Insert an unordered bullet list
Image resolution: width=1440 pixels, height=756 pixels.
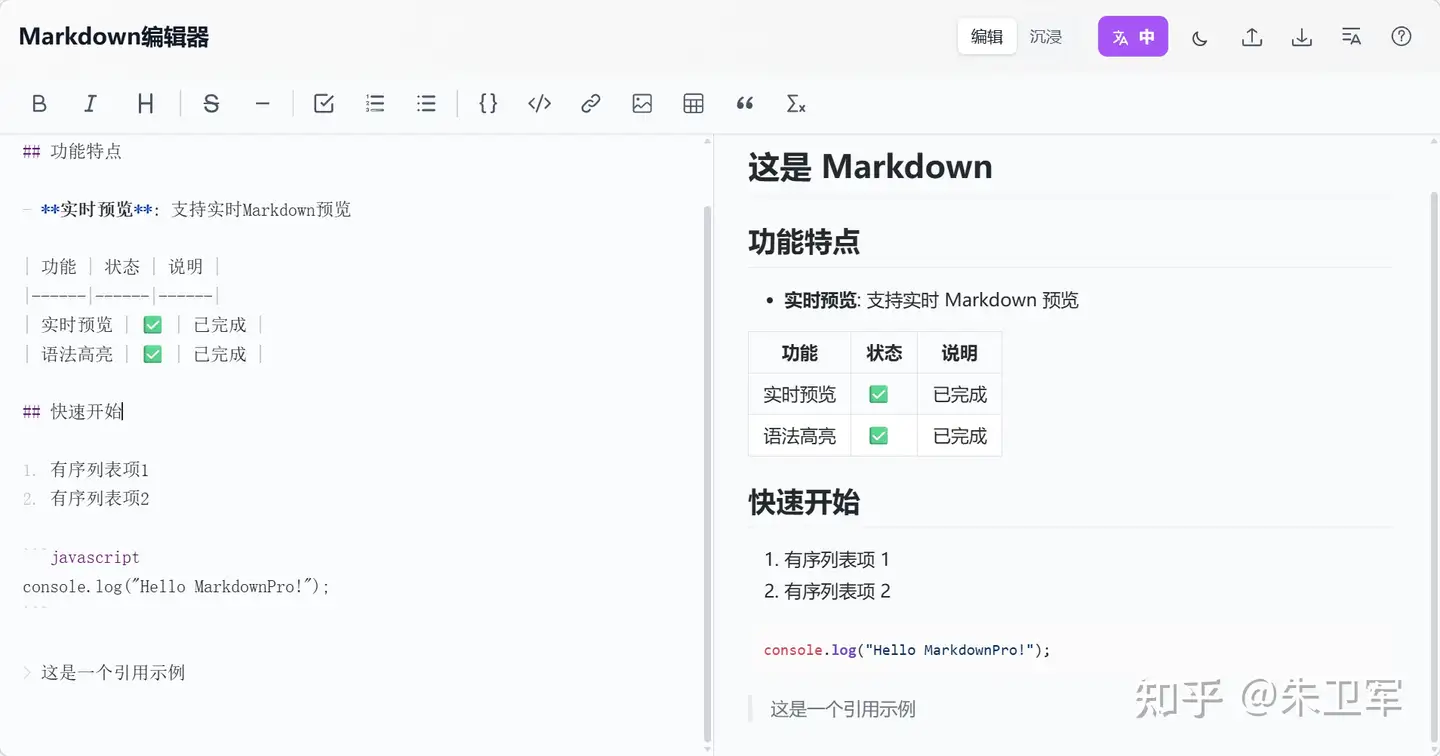pos(427,103)
